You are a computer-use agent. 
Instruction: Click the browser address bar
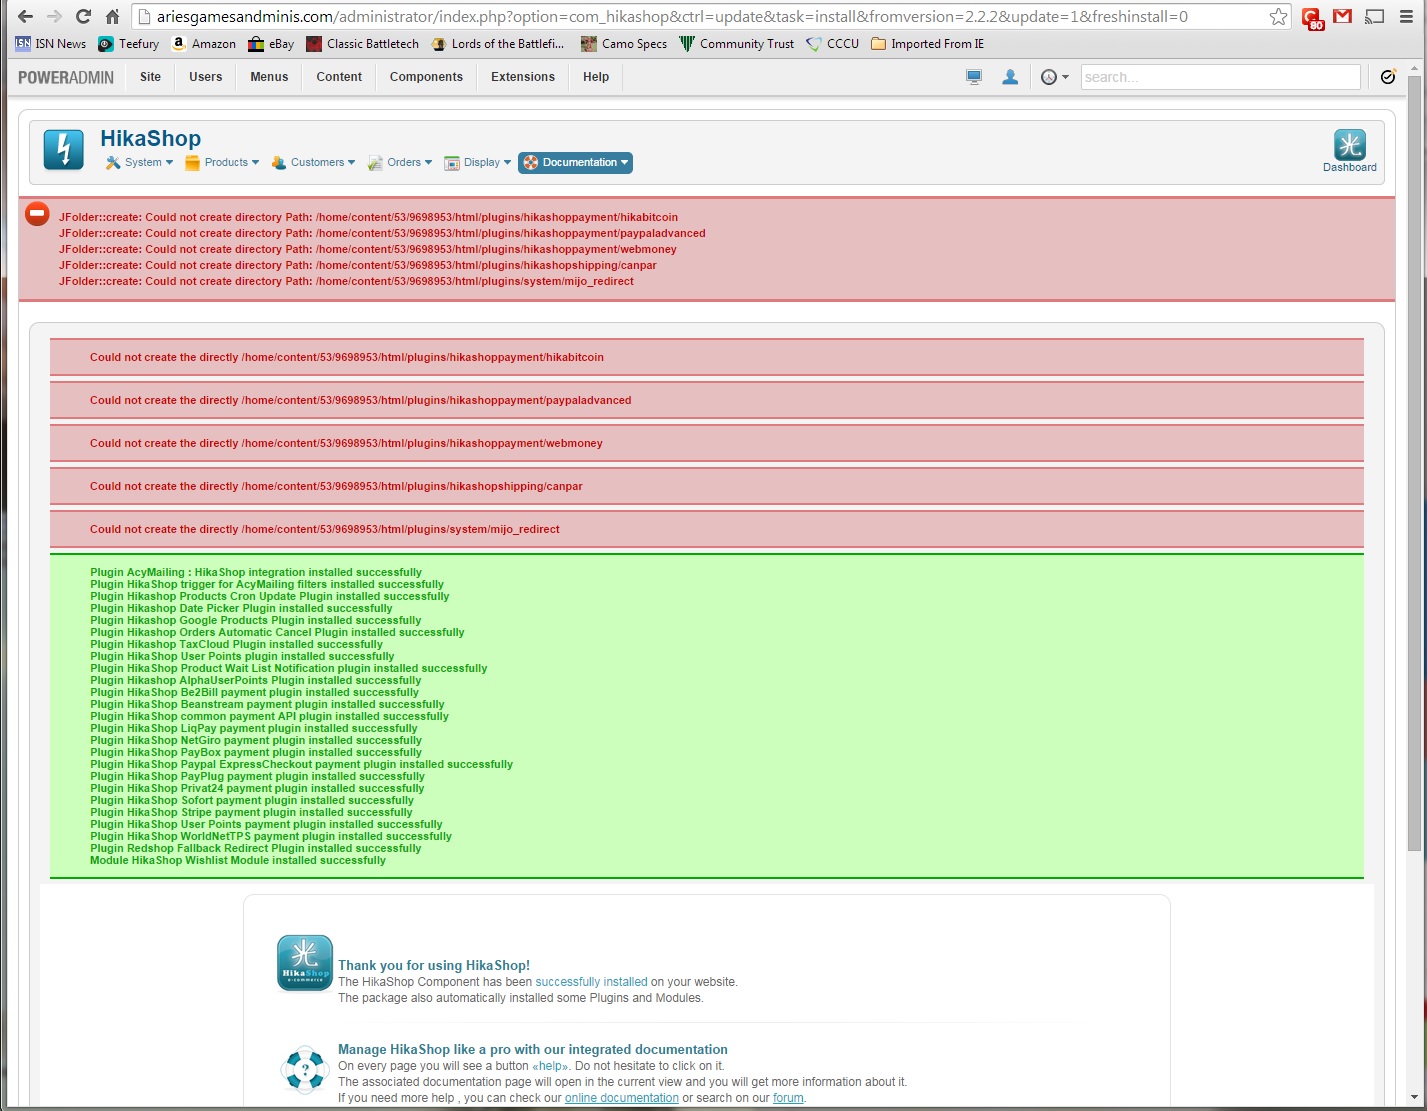click(x=710, y=17)
